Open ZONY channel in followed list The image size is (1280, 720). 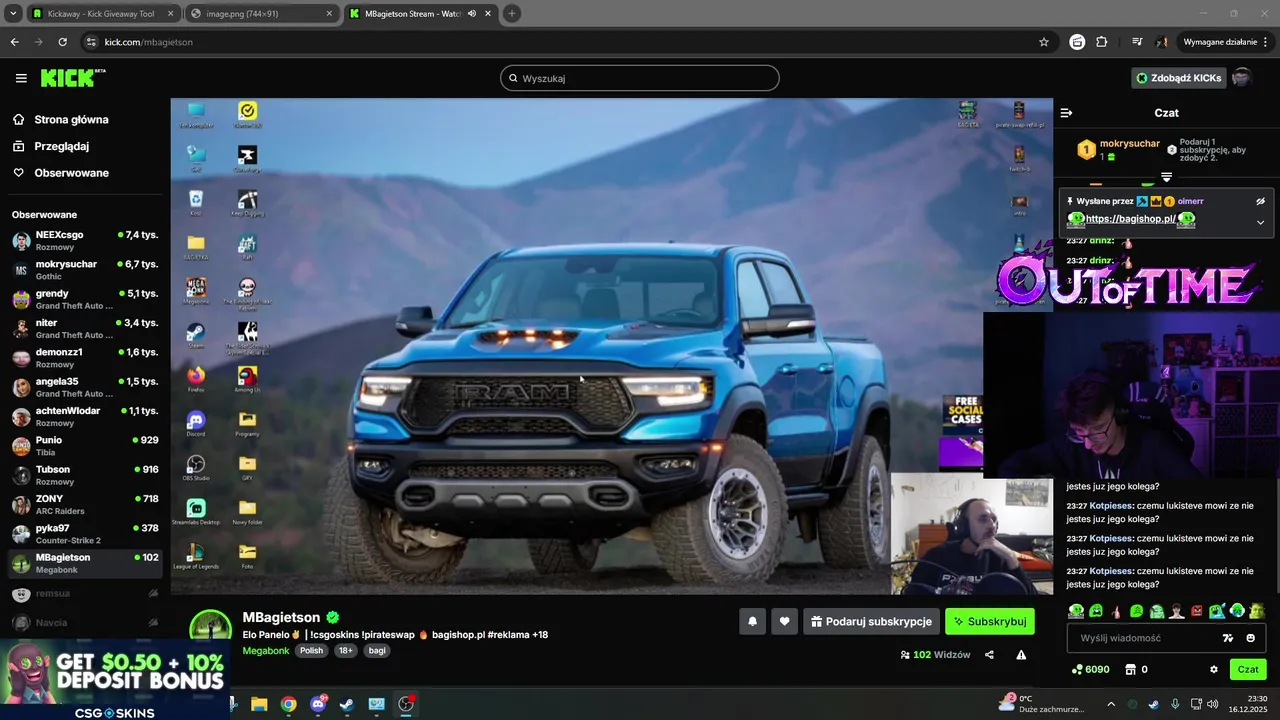[85, 504]
